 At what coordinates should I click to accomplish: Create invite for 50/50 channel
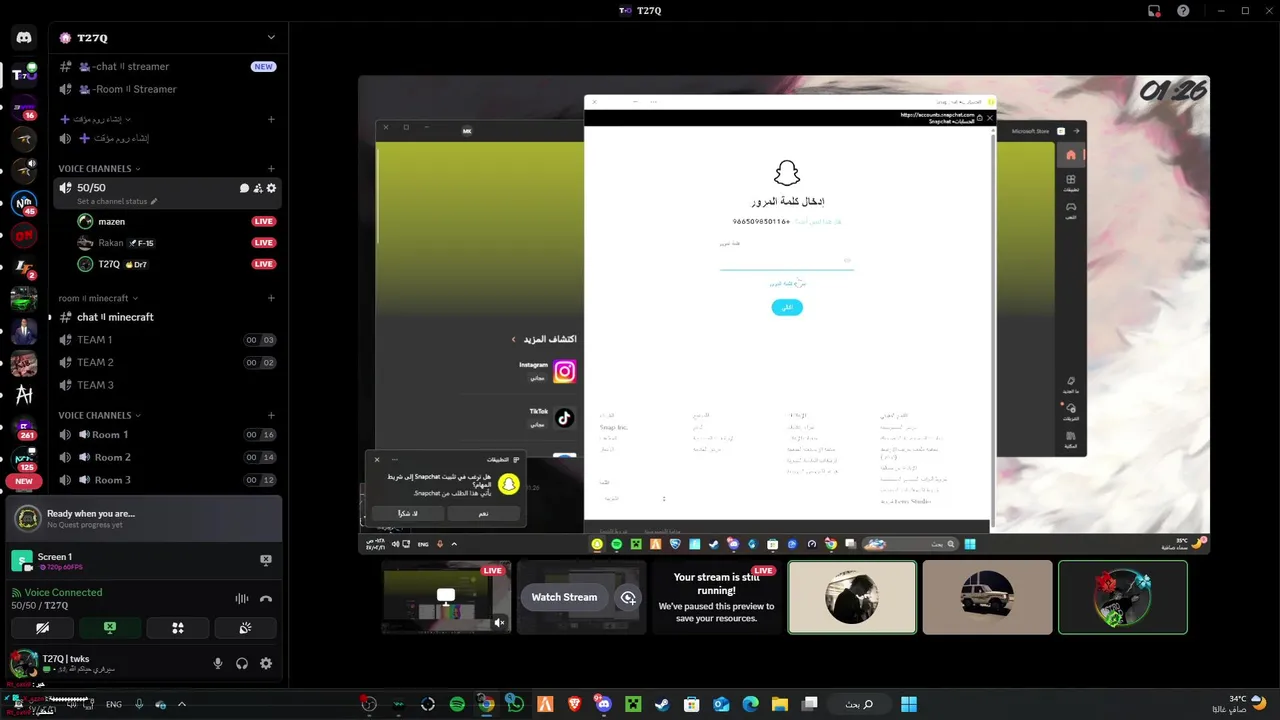point(258,188)
